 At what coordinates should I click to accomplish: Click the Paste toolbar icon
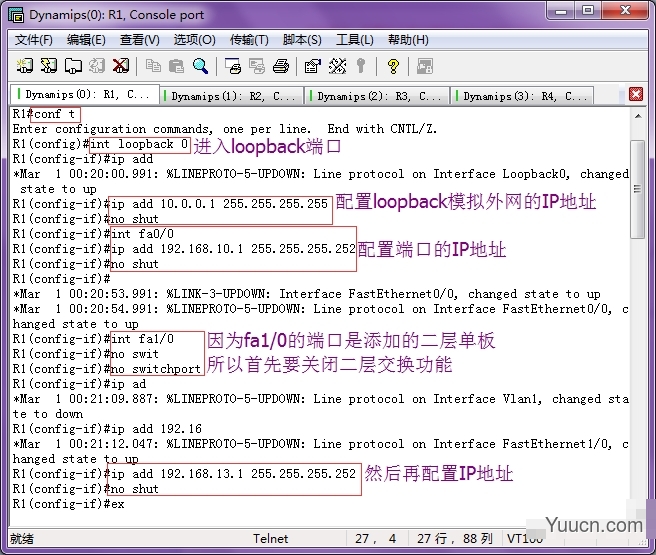pos(176,66)
